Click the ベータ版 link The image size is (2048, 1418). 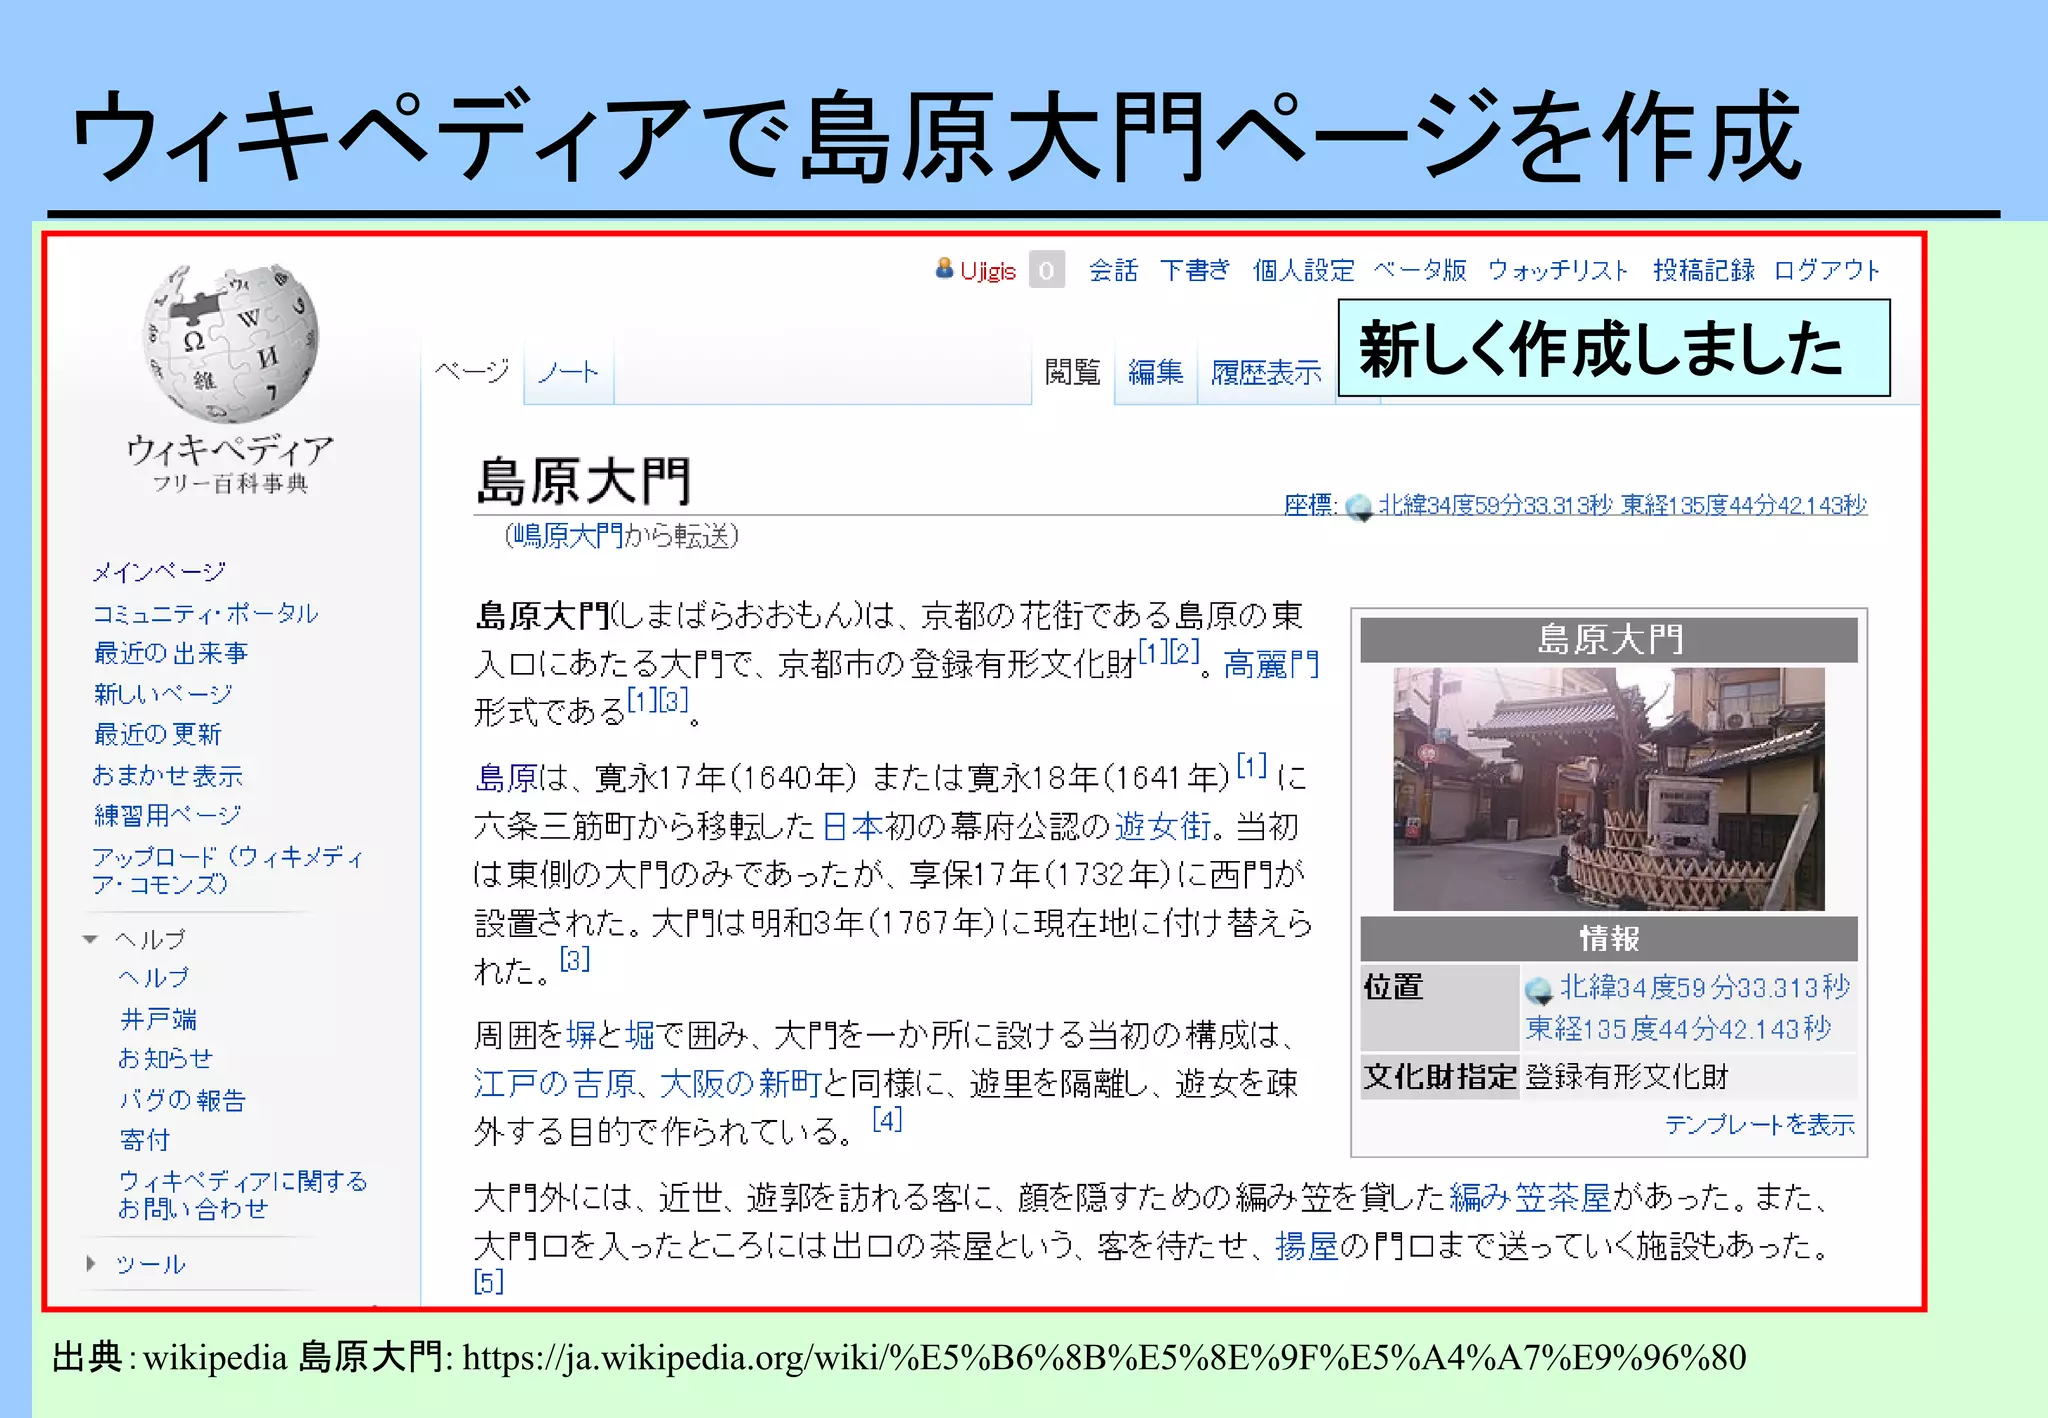[1420, 270]
